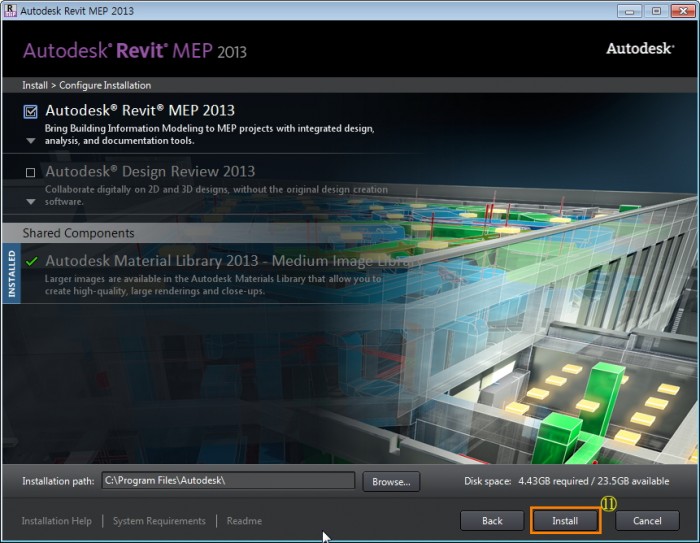700x543 pixels.
Task: Click into the Installation path field
Action: pos(228,481)
